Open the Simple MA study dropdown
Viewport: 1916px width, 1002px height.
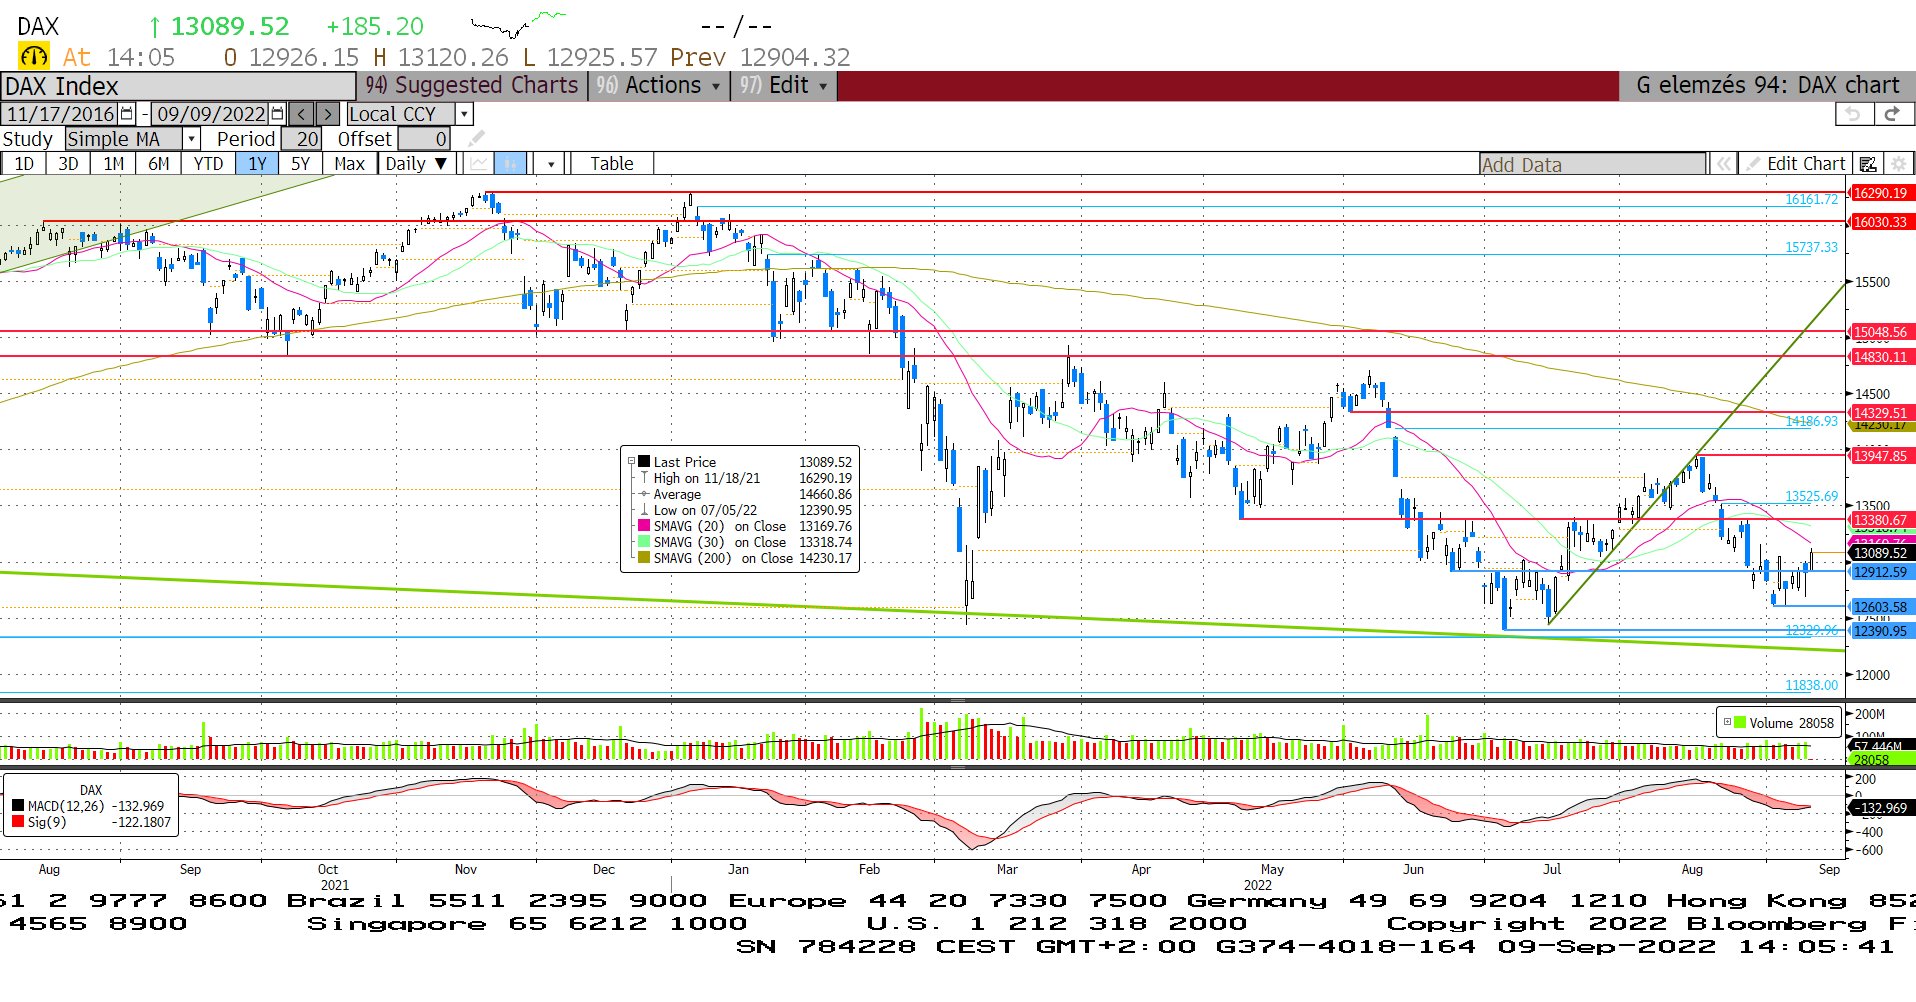pos(191,139)
